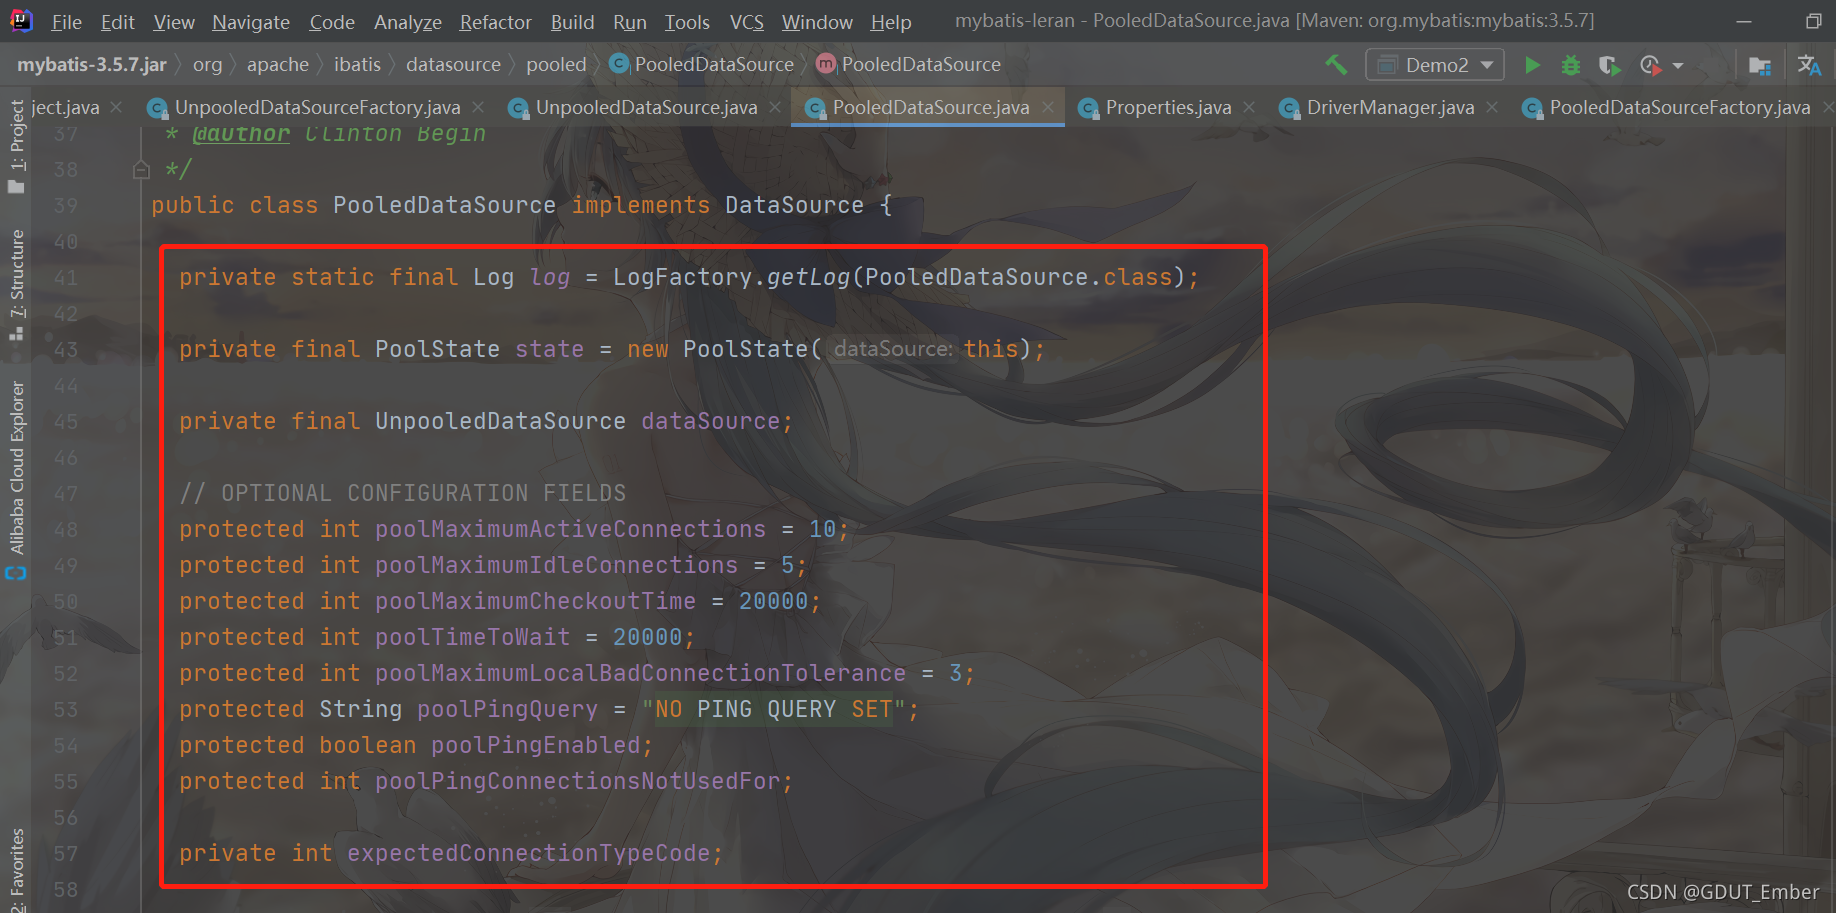Click PooledDataSource class breadcrumb with C icon
The width and height of the screenshot is (1836, 913).
point(702,65)
